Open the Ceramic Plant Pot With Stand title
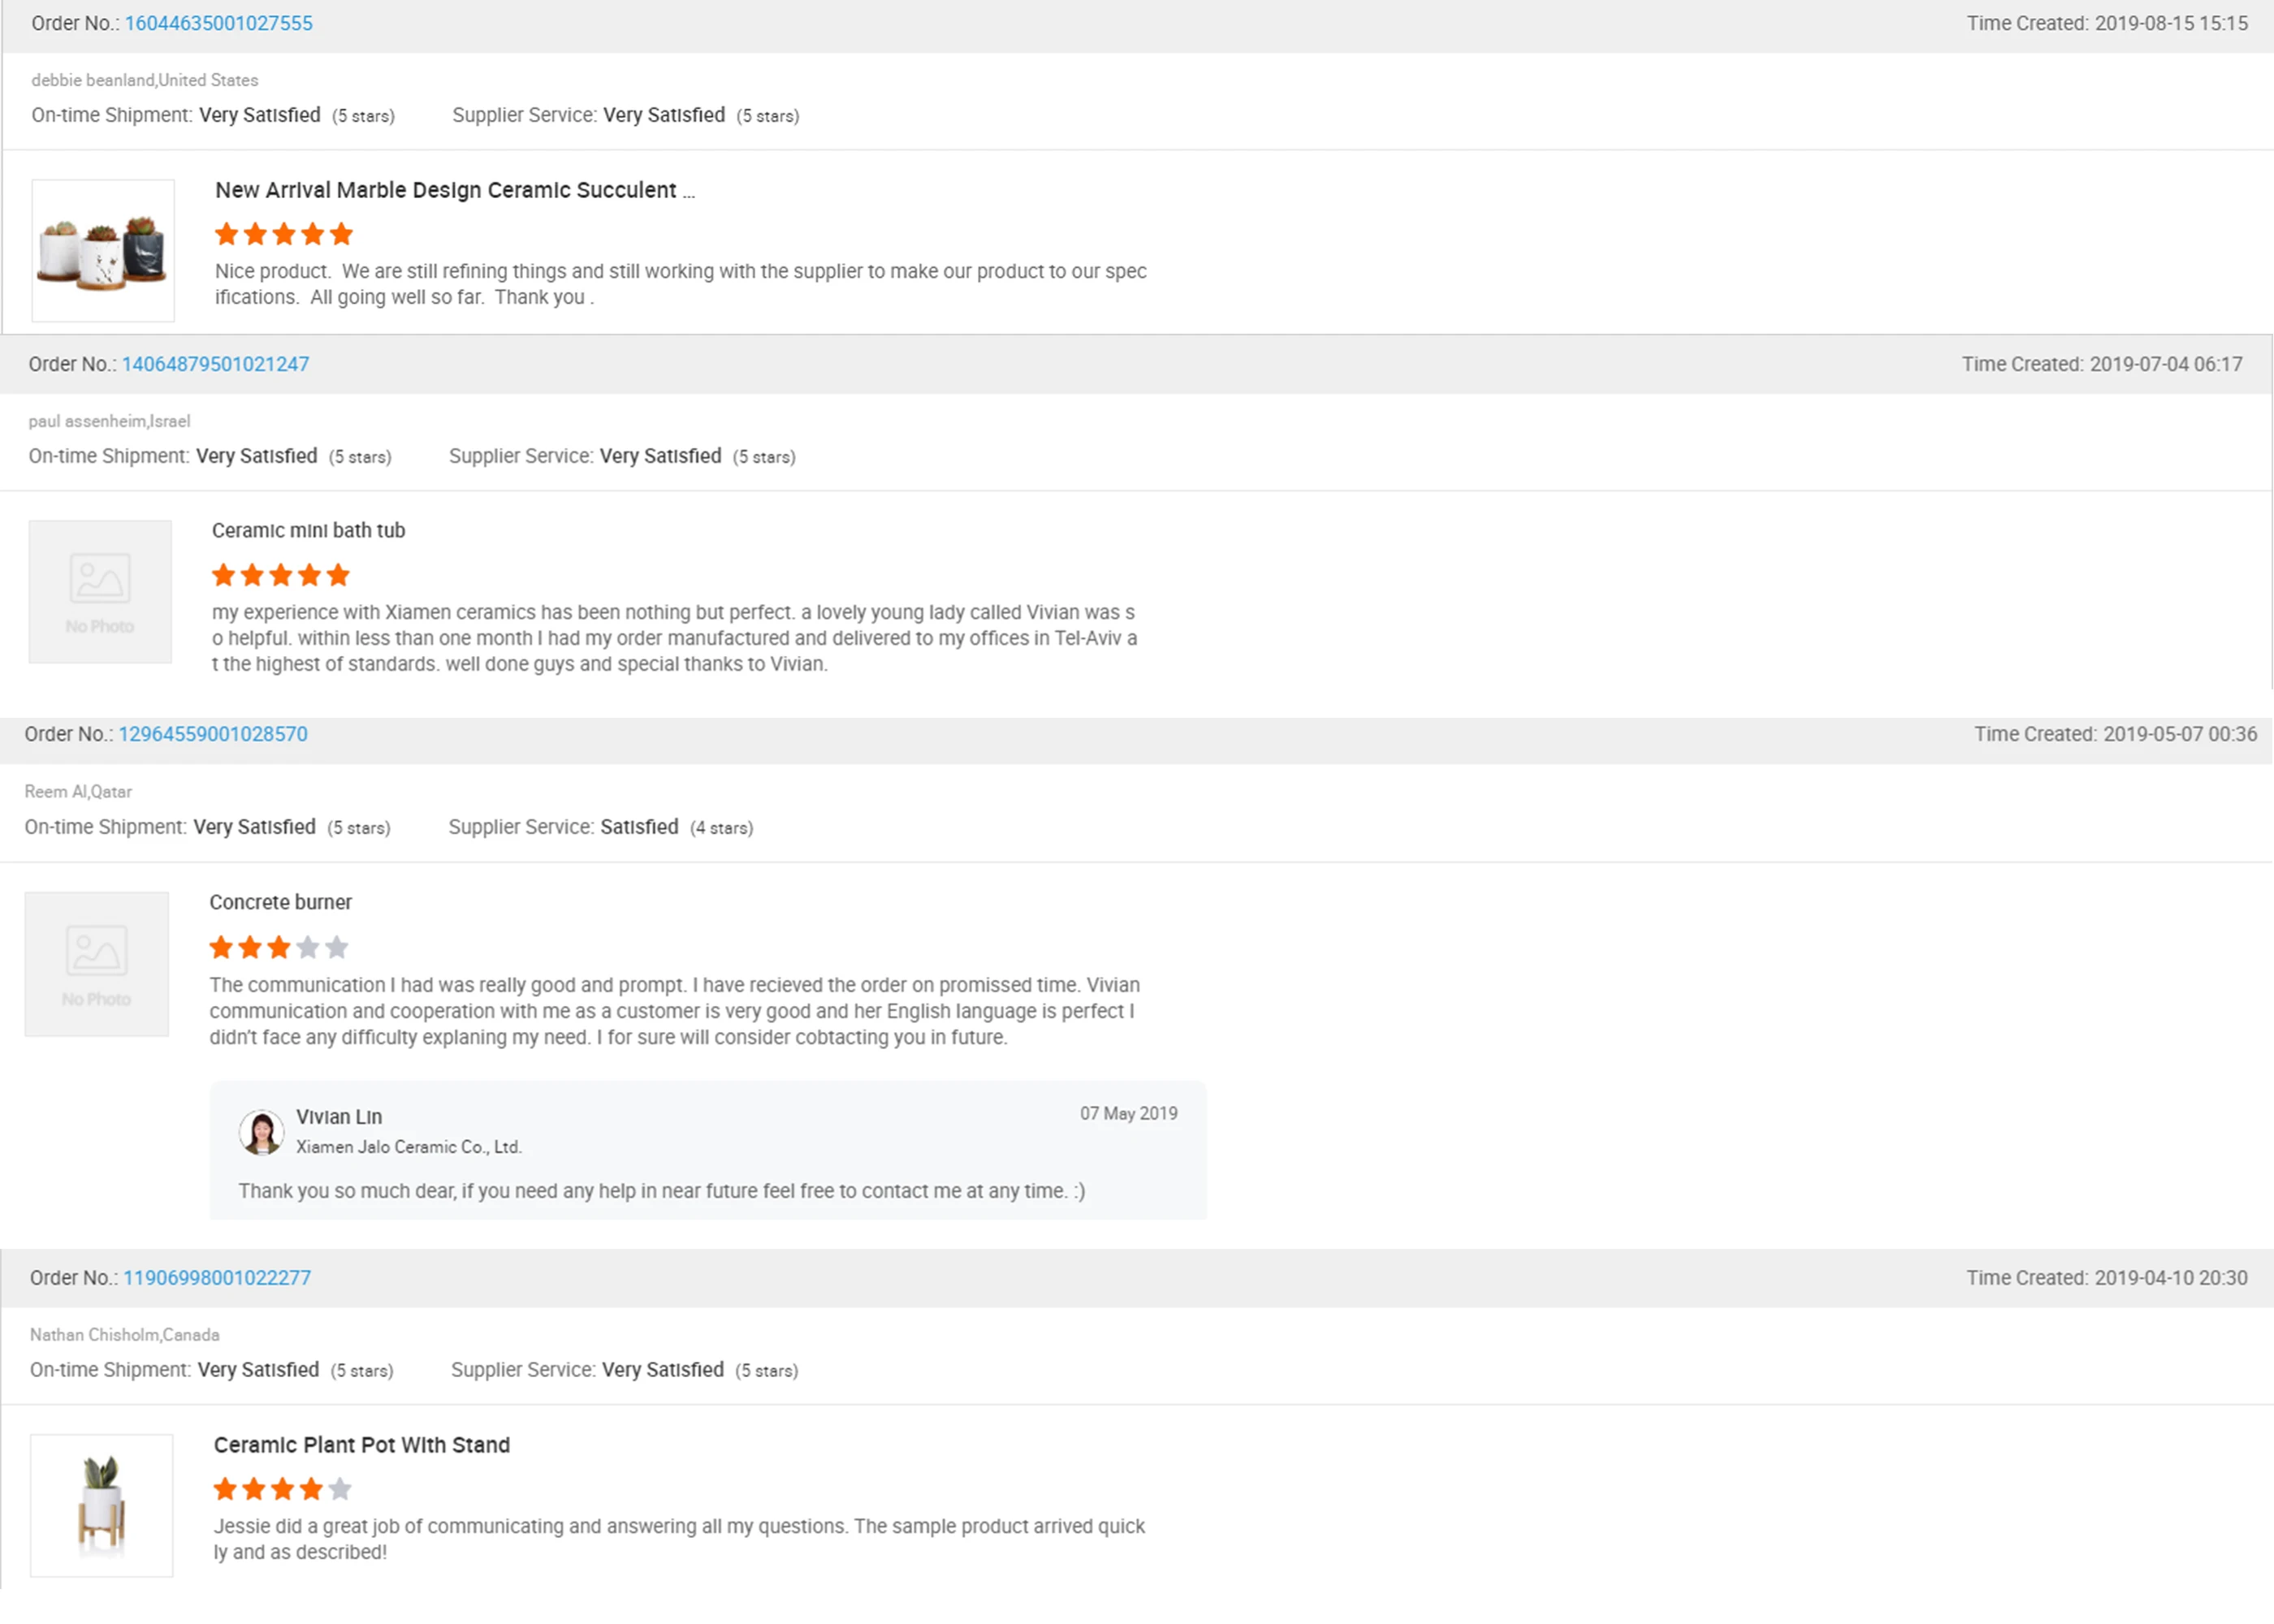 (x=362, y=1445)
